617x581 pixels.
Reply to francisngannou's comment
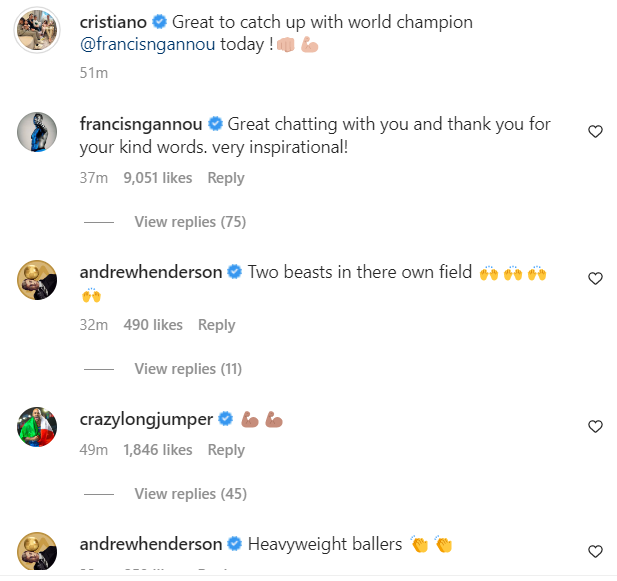click(x=226, y=178)
